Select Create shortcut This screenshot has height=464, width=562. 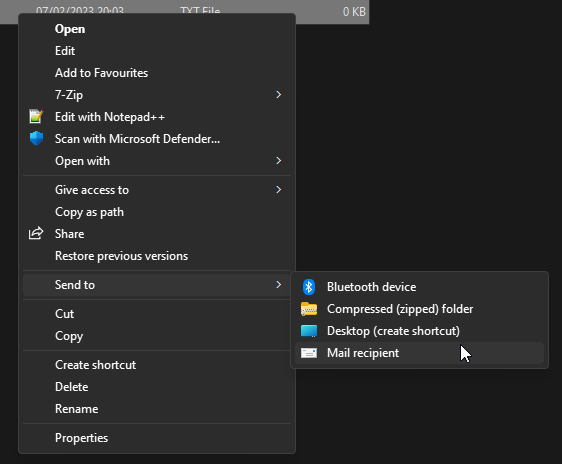coord(157,365)
